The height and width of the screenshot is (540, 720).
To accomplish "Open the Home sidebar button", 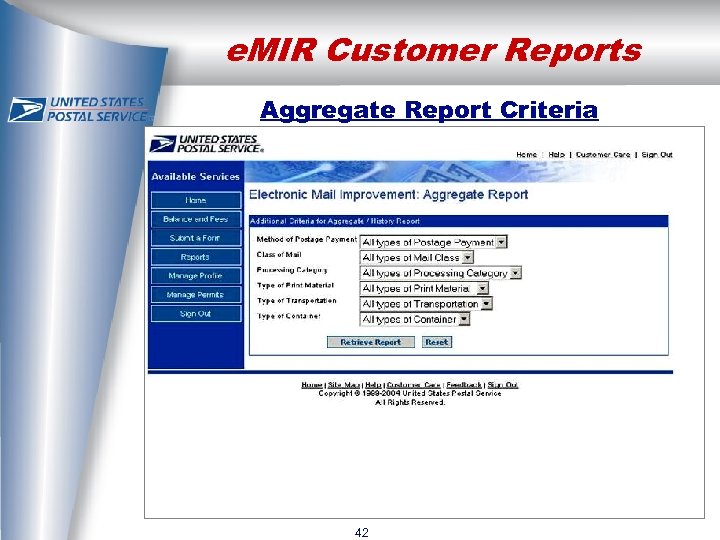I will coord(196,200).
